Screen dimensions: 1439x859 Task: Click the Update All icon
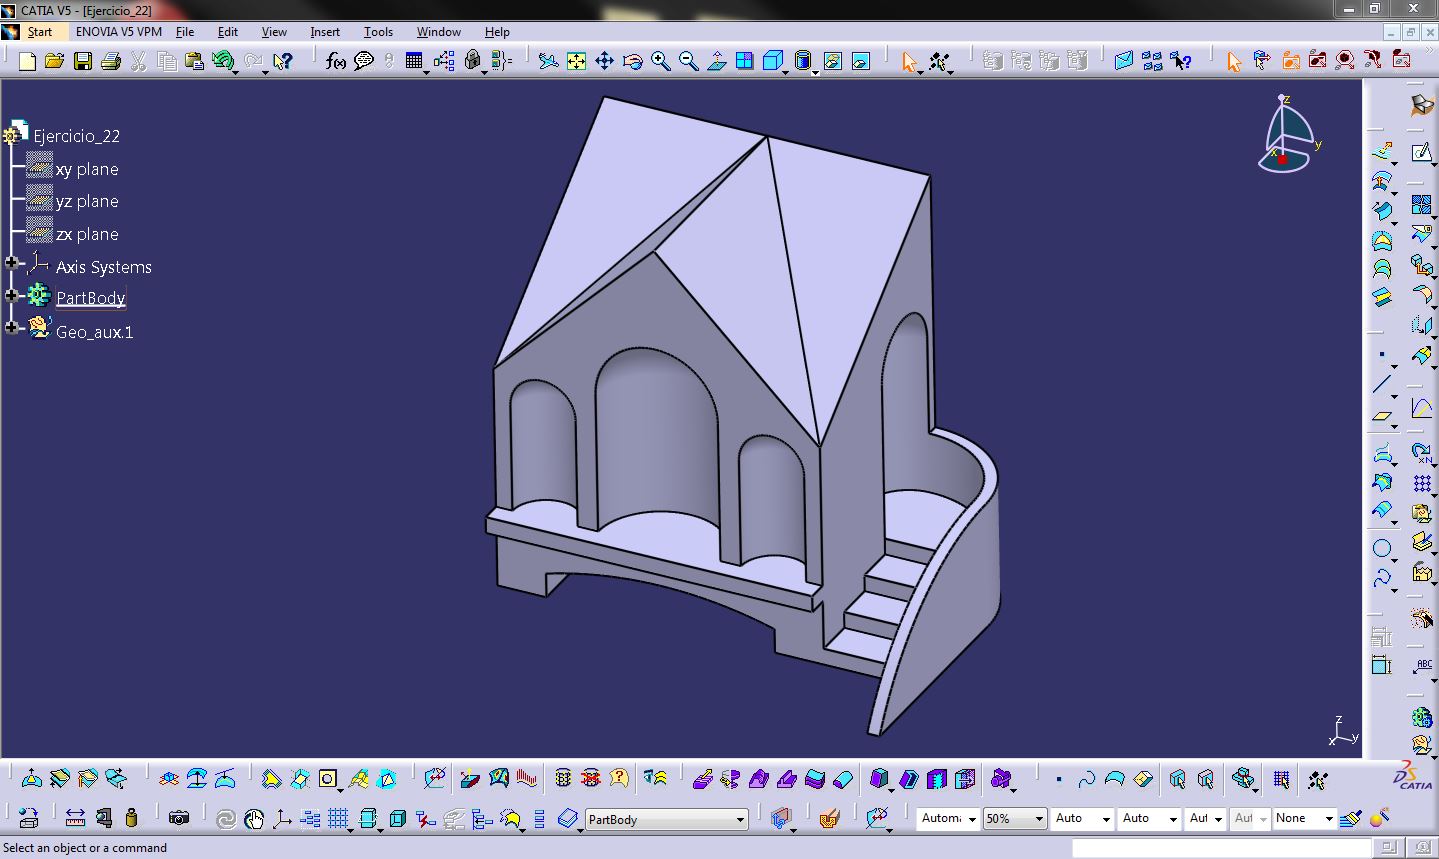coord(226,819)
